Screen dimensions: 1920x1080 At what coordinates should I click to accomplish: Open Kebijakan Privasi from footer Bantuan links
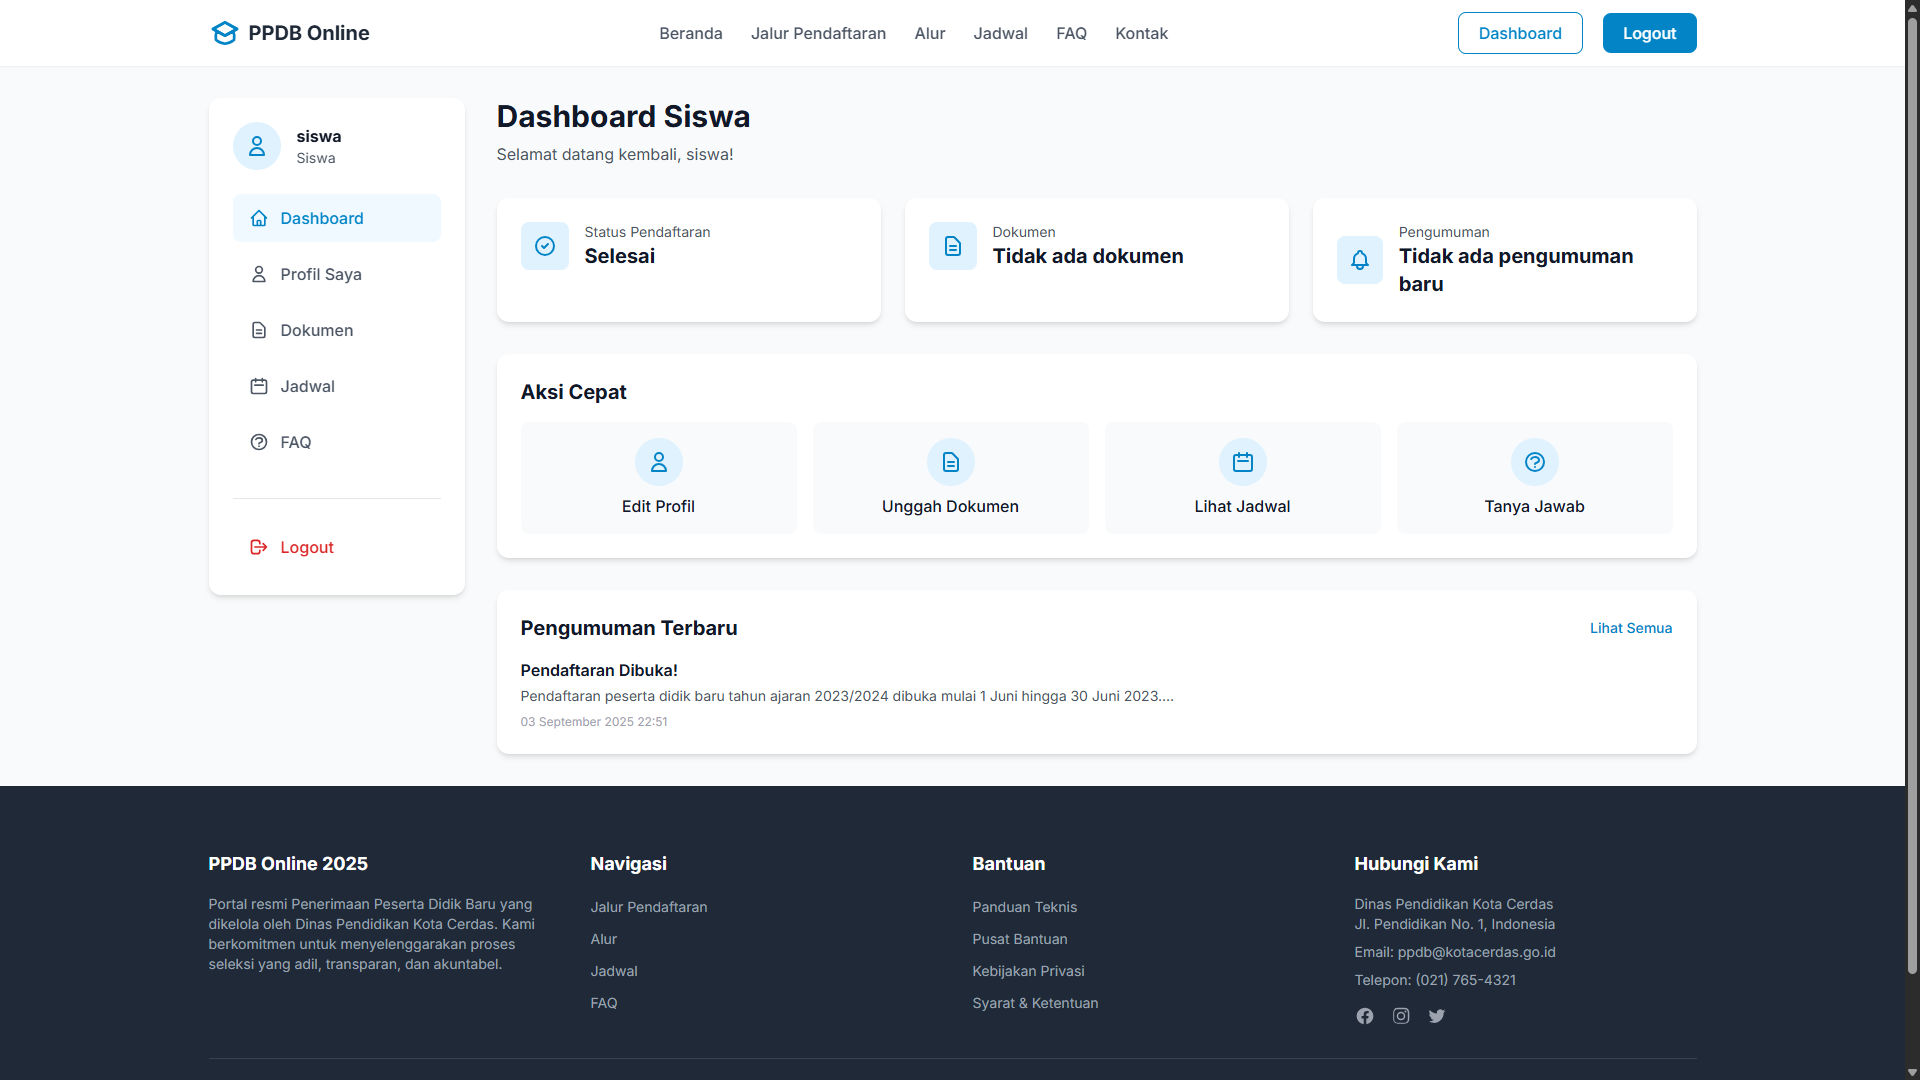pos(1028,970)
